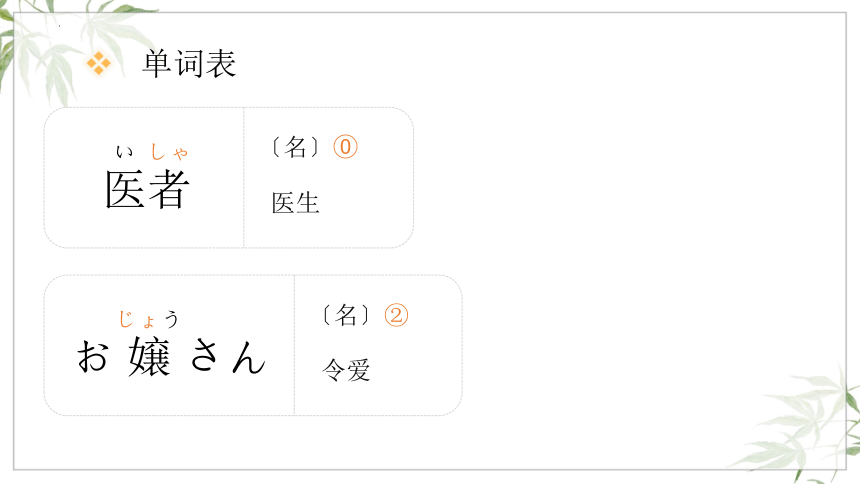
Task: Select the orange furigana しゃ above 者
Action: click(x=169, y=151)
